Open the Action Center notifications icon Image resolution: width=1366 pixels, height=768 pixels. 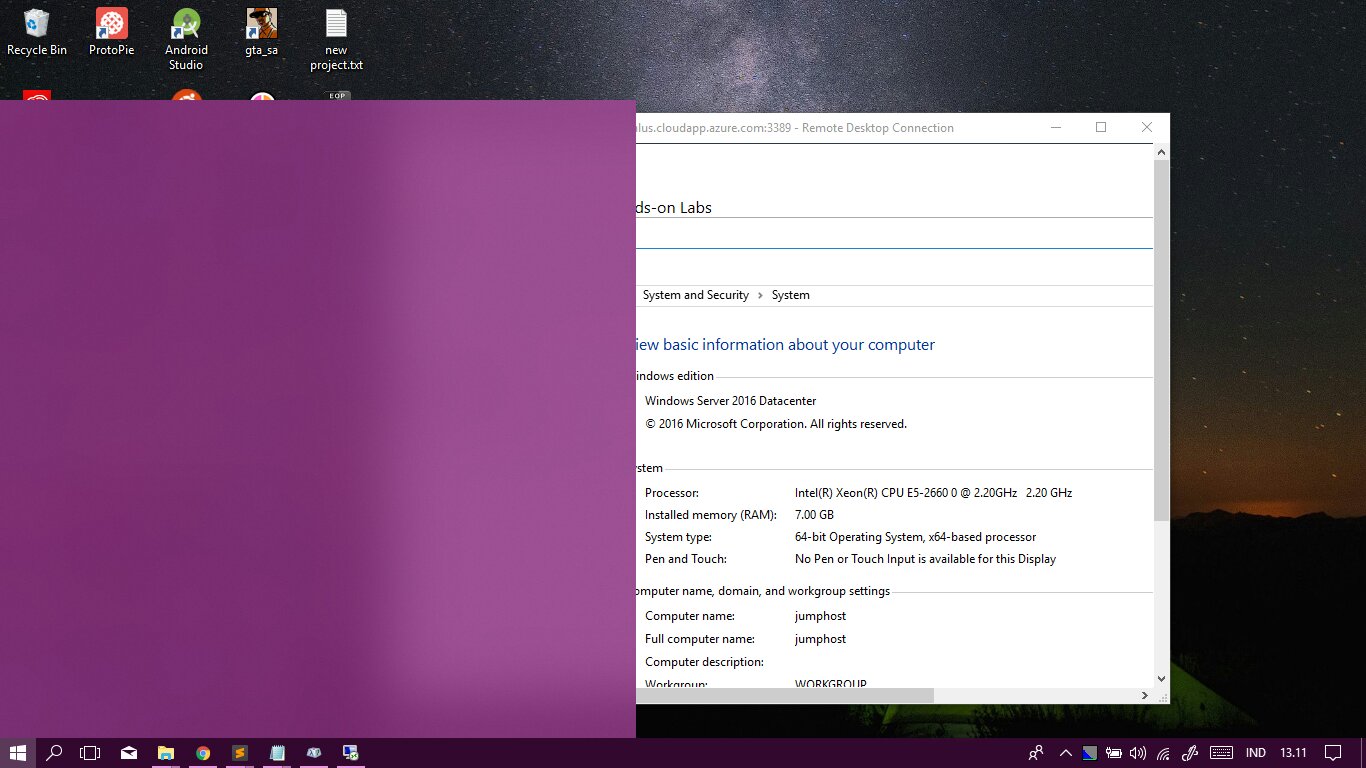(1333, 753)
